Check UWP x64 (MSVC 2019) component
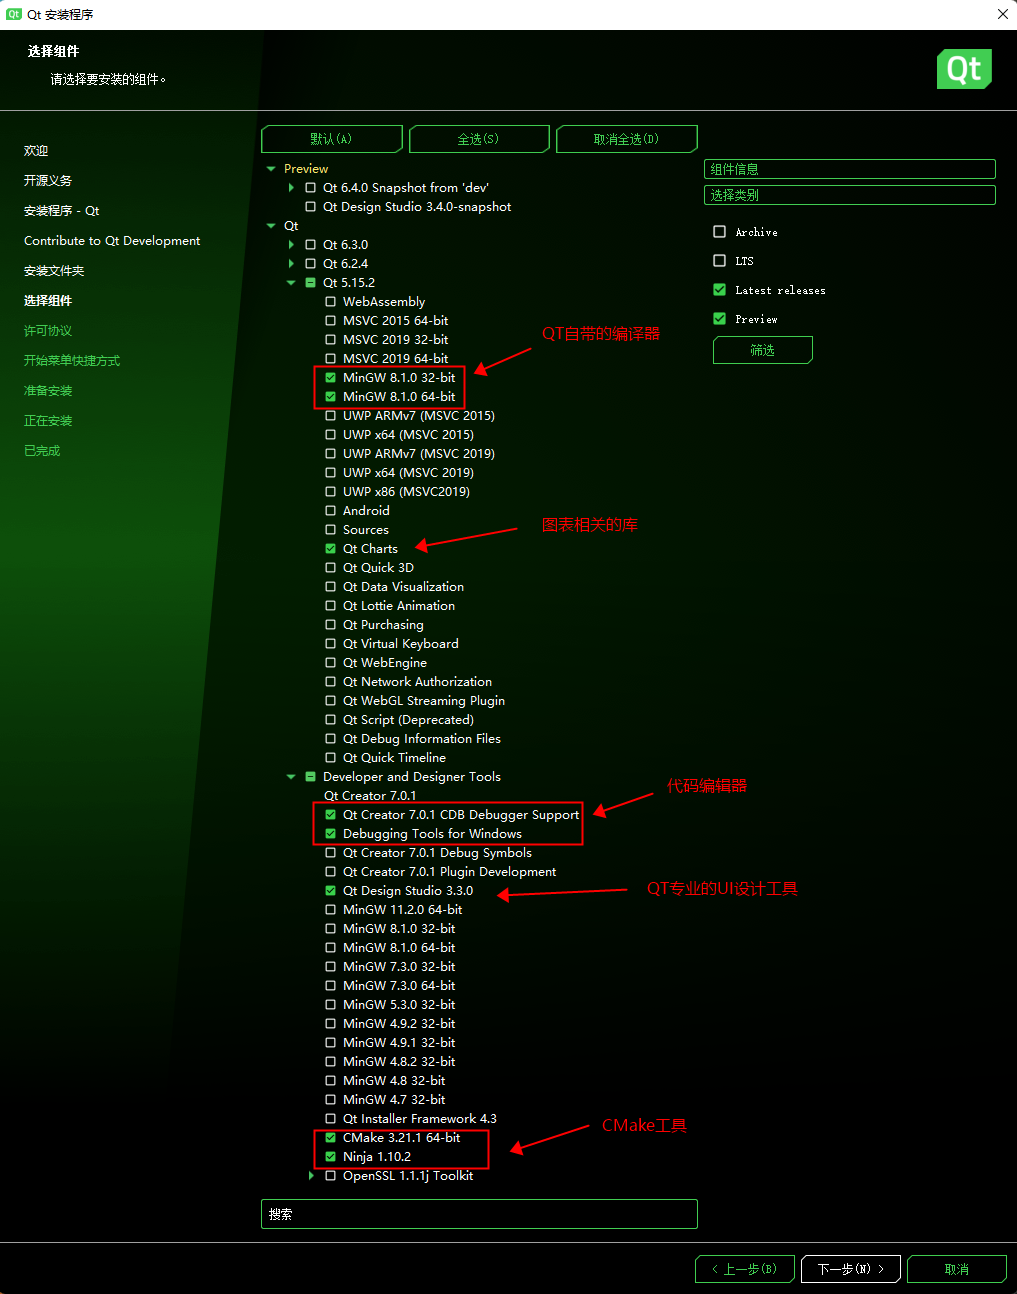 pyautogui.click(x=330, y=473)
